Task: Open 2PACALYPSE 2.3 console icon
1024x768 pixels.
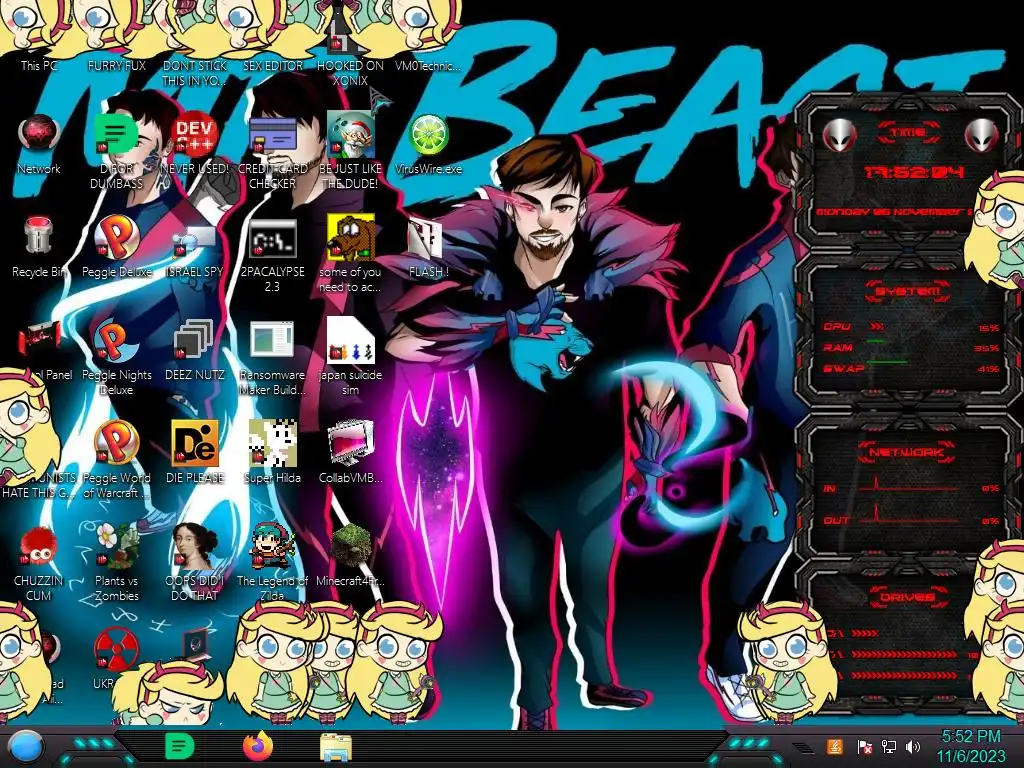Action: [x=272, y=238]
